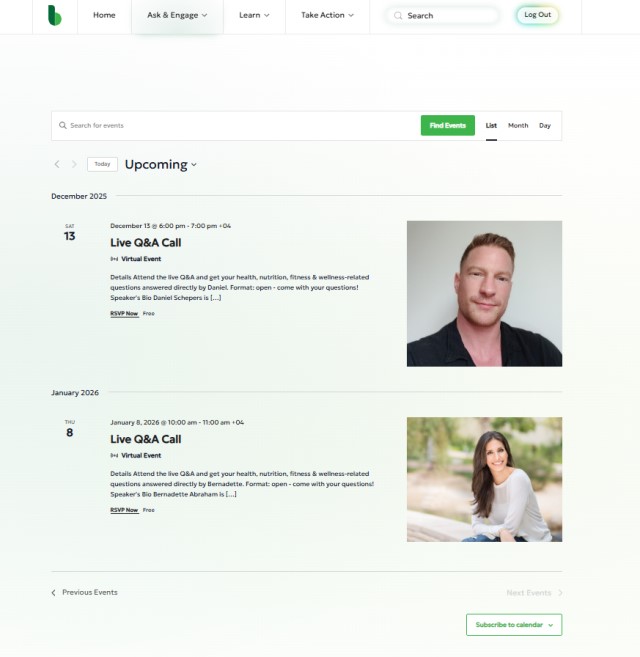Expand the Ask & Engage menu
Image resolution: width=640 pixels, height=657 pixels.
point(177,16)
